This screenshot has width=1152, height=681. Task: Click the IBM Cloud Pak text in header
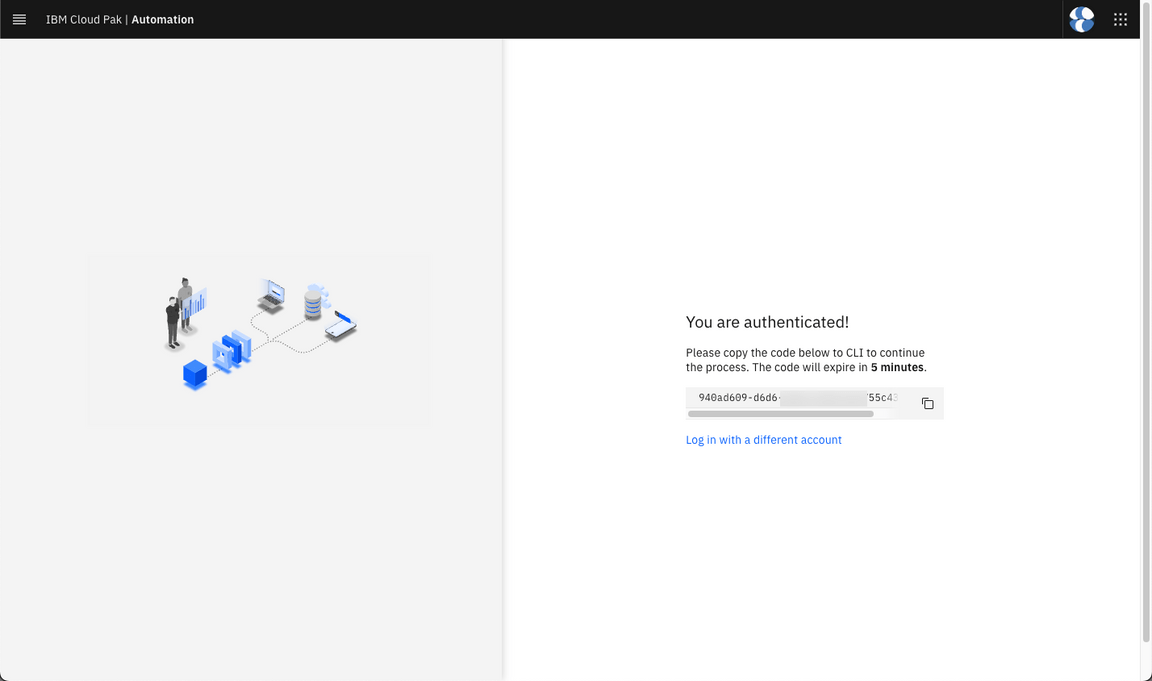pyautogui.click(x=84, y=20)
